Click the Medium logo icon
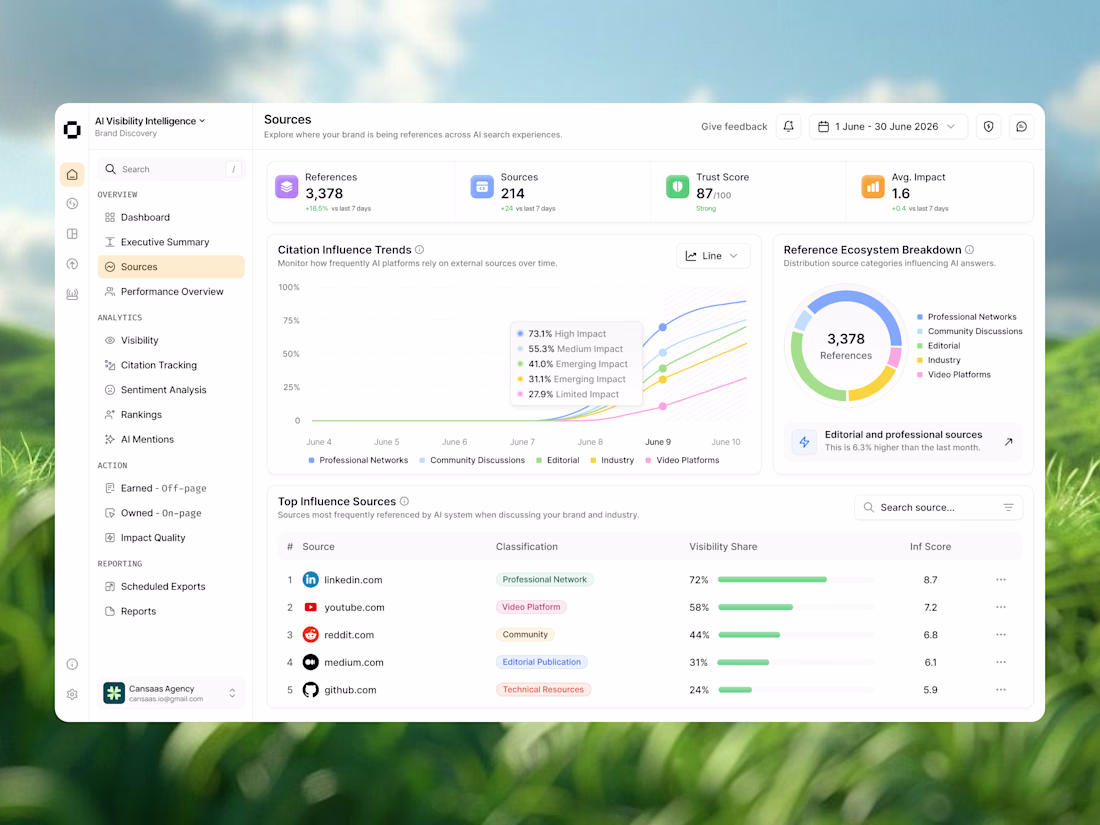1100x825 pixels. 310,662
